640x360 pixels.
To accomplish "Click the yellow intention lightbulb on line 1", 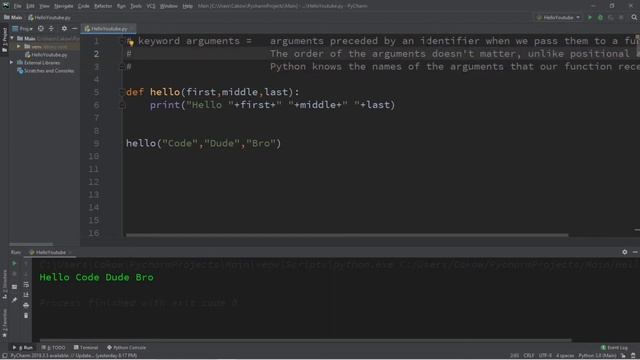I will click(131, 43).
